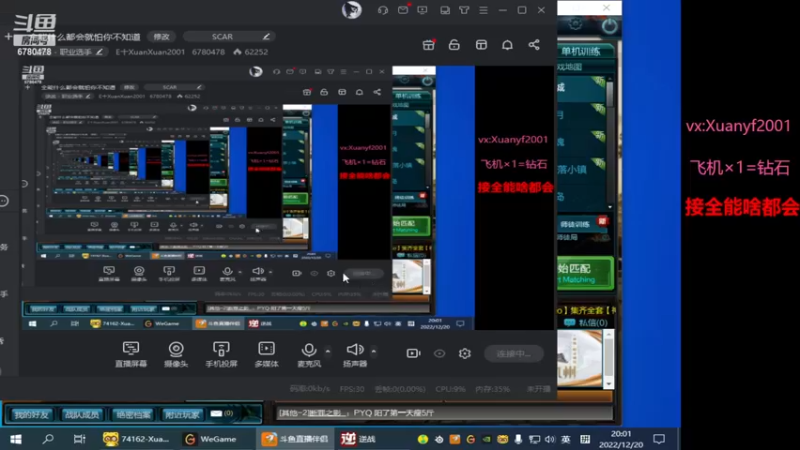
Task: Toggle the preview eye icon
Action: point(439,353)
